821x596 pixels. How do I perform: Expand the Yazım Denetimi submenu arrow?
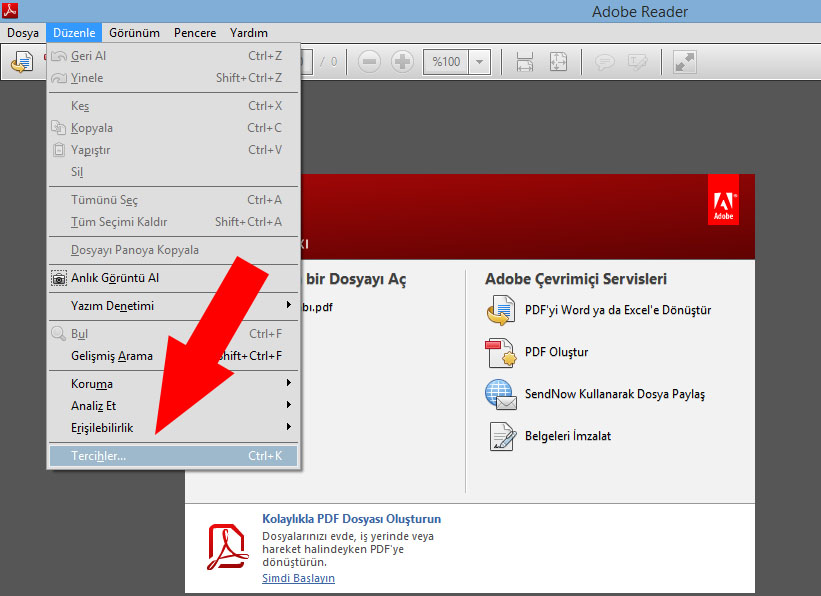click(x=289, y=305)
